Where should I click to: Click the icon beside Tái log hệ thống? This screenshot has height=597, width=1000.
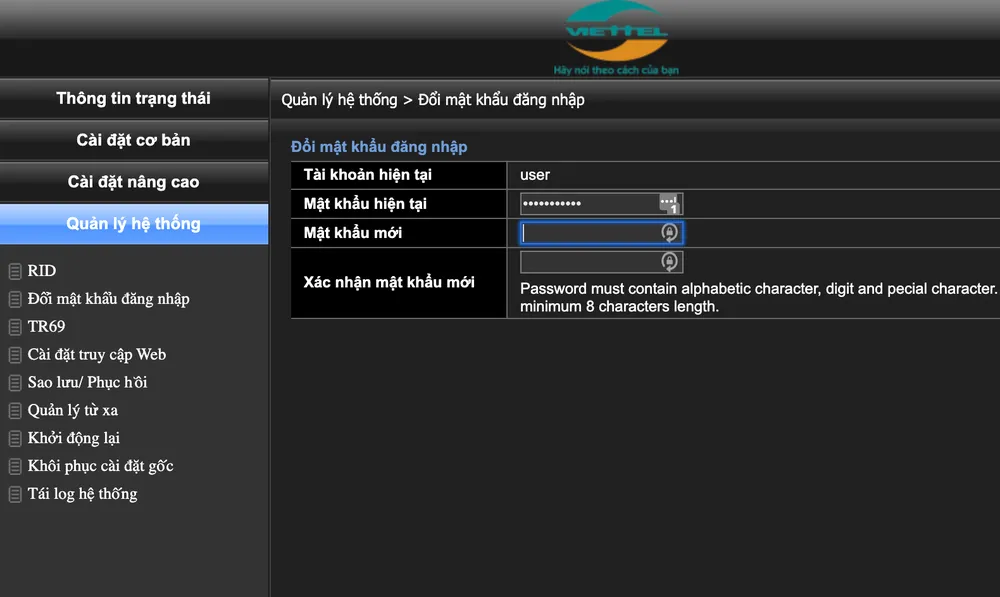(x=14, y=493)
